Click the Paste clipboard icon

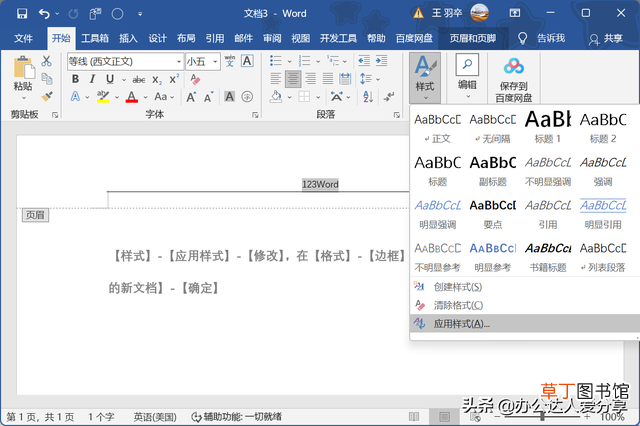(23, 68)
